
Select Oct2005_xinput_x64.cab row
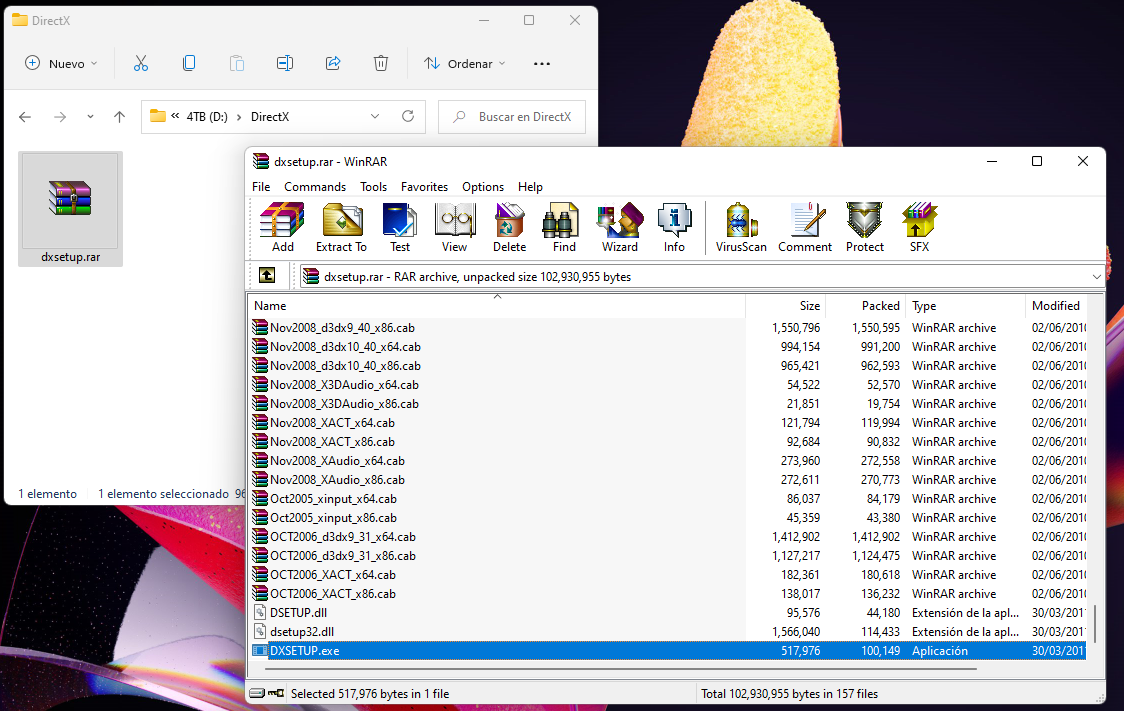tap(667, 499)
